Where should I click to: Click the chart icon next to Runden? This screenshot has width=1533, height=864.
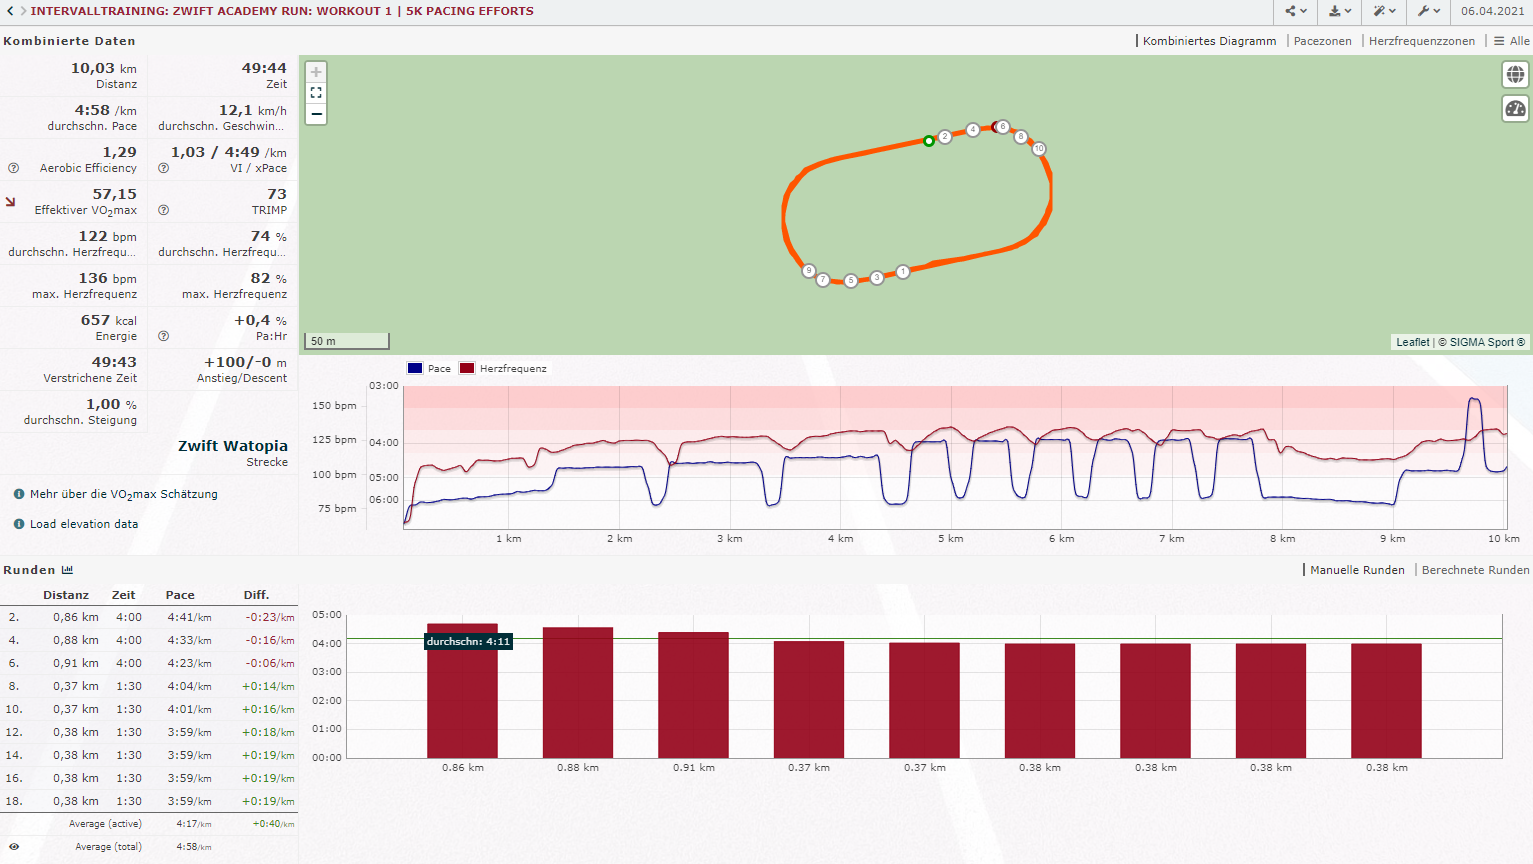click(67, 570)
